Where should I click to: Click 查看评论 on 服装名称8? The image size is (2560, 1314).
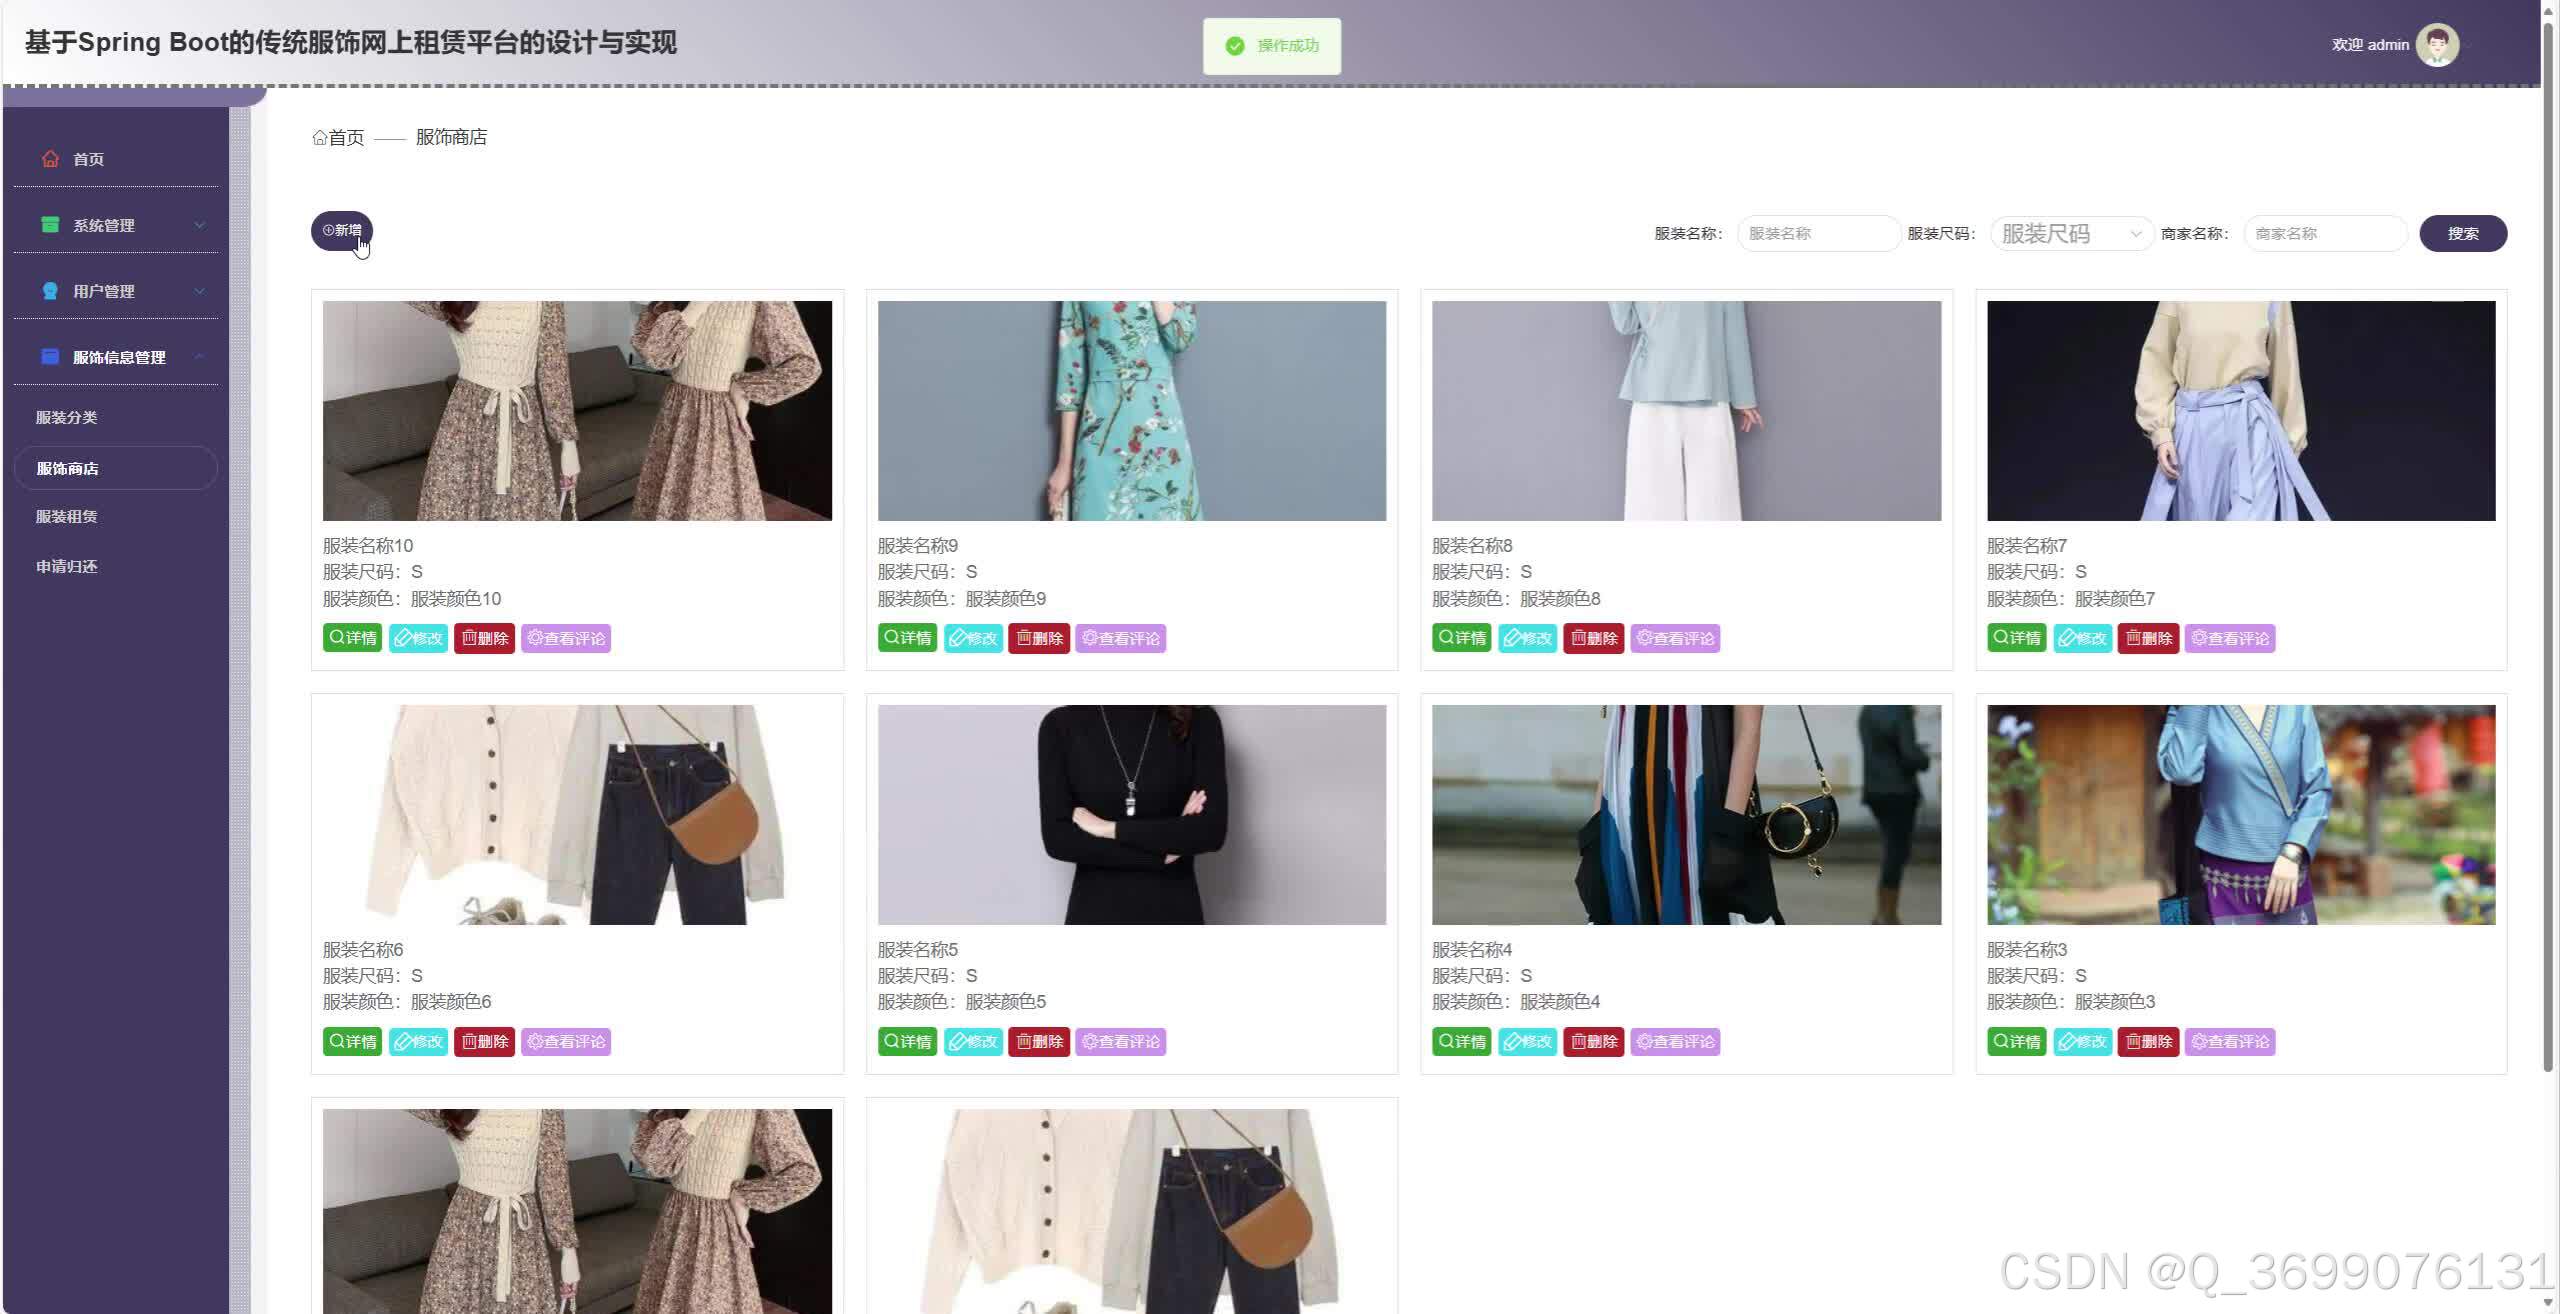pos(1676,638)
